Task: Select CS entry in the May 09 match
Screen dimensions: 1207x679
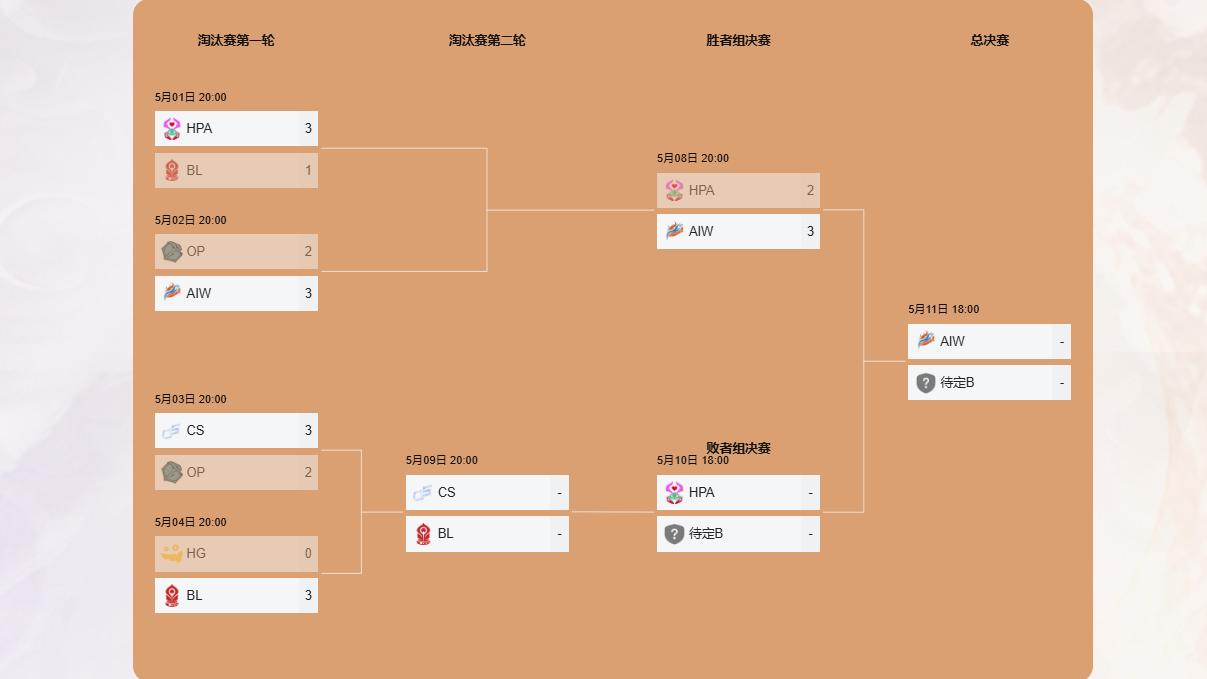Action: pyautogui.click(x=487, y=492)
